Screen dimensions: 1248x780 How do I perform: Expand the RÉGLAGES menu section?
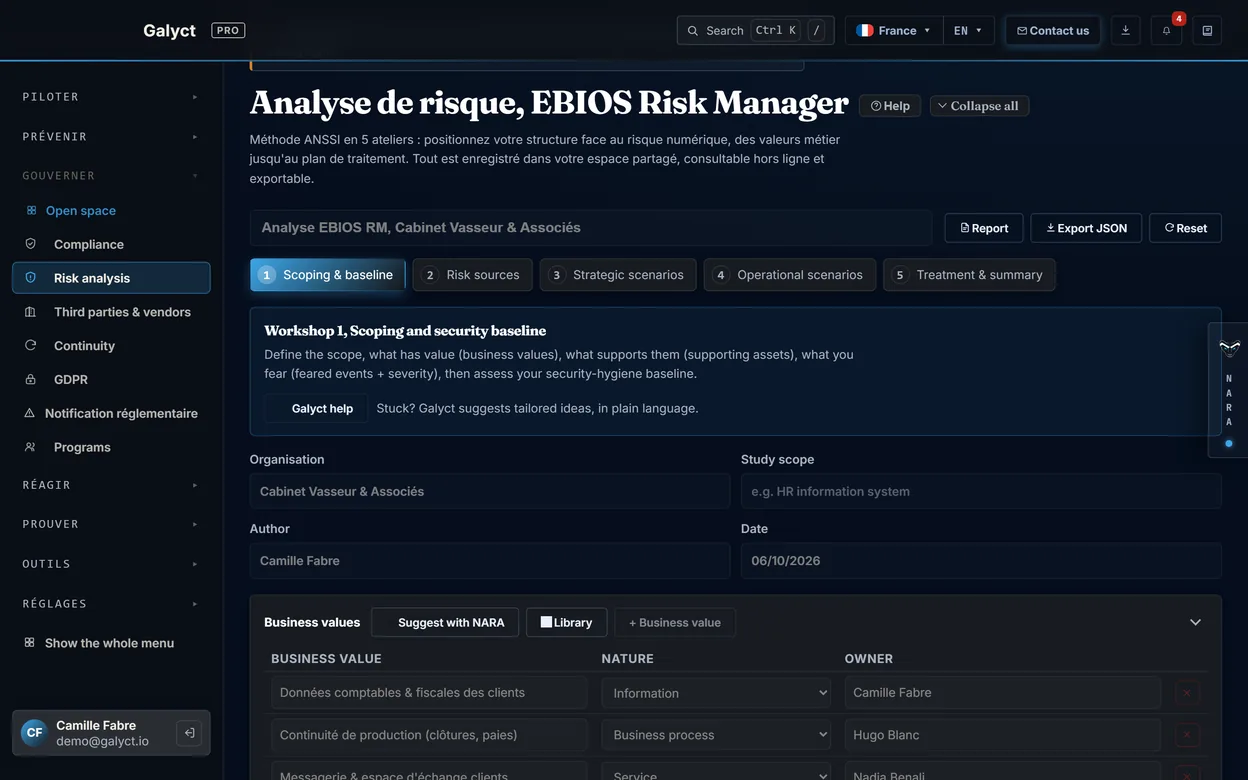point(110,604)
